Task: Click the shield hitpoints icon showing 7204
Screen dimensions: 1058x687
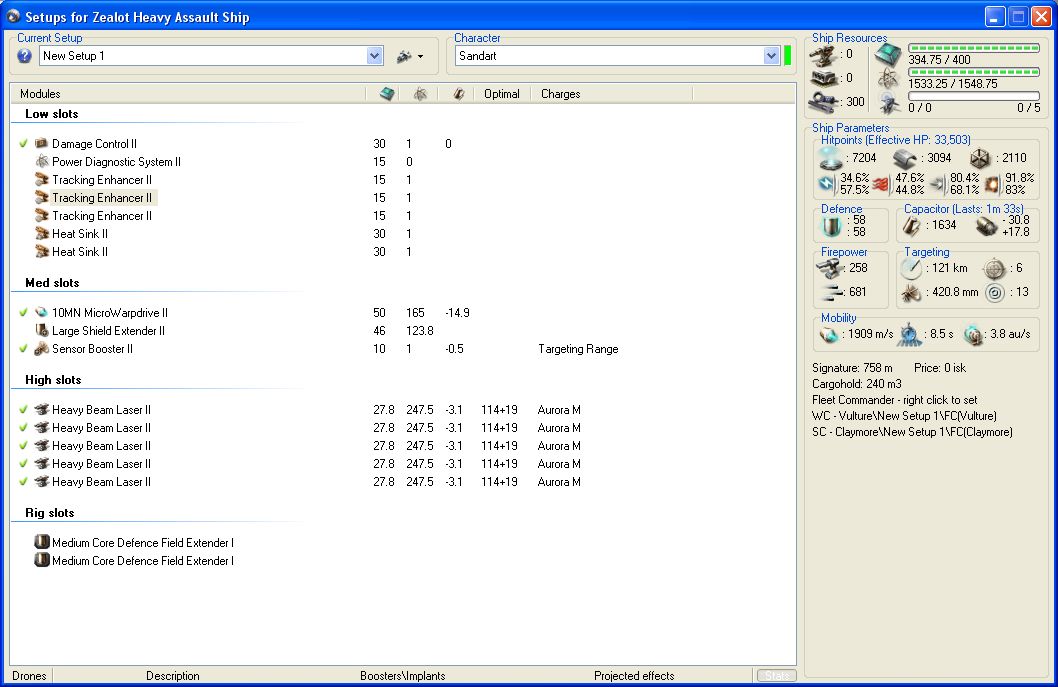Action: coord(831,159)
